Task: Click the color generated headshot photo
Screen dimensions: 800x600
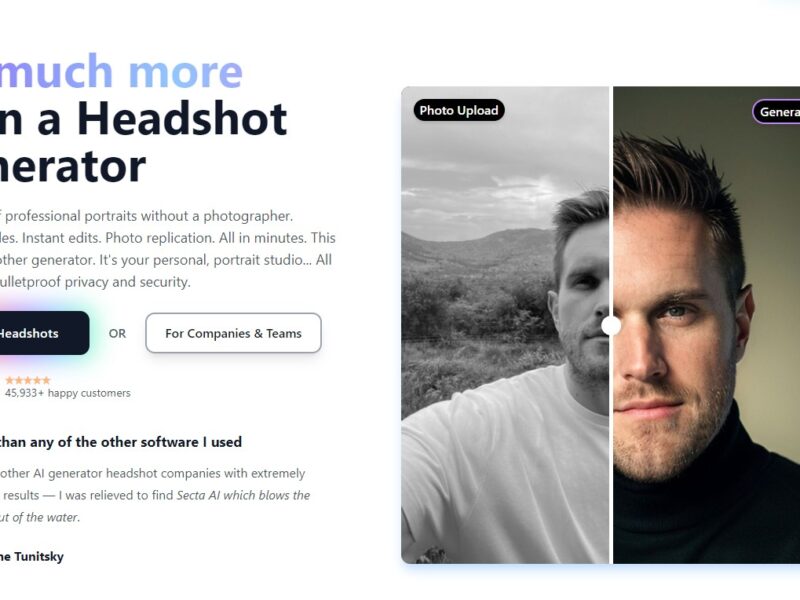Action: (706, 325)
